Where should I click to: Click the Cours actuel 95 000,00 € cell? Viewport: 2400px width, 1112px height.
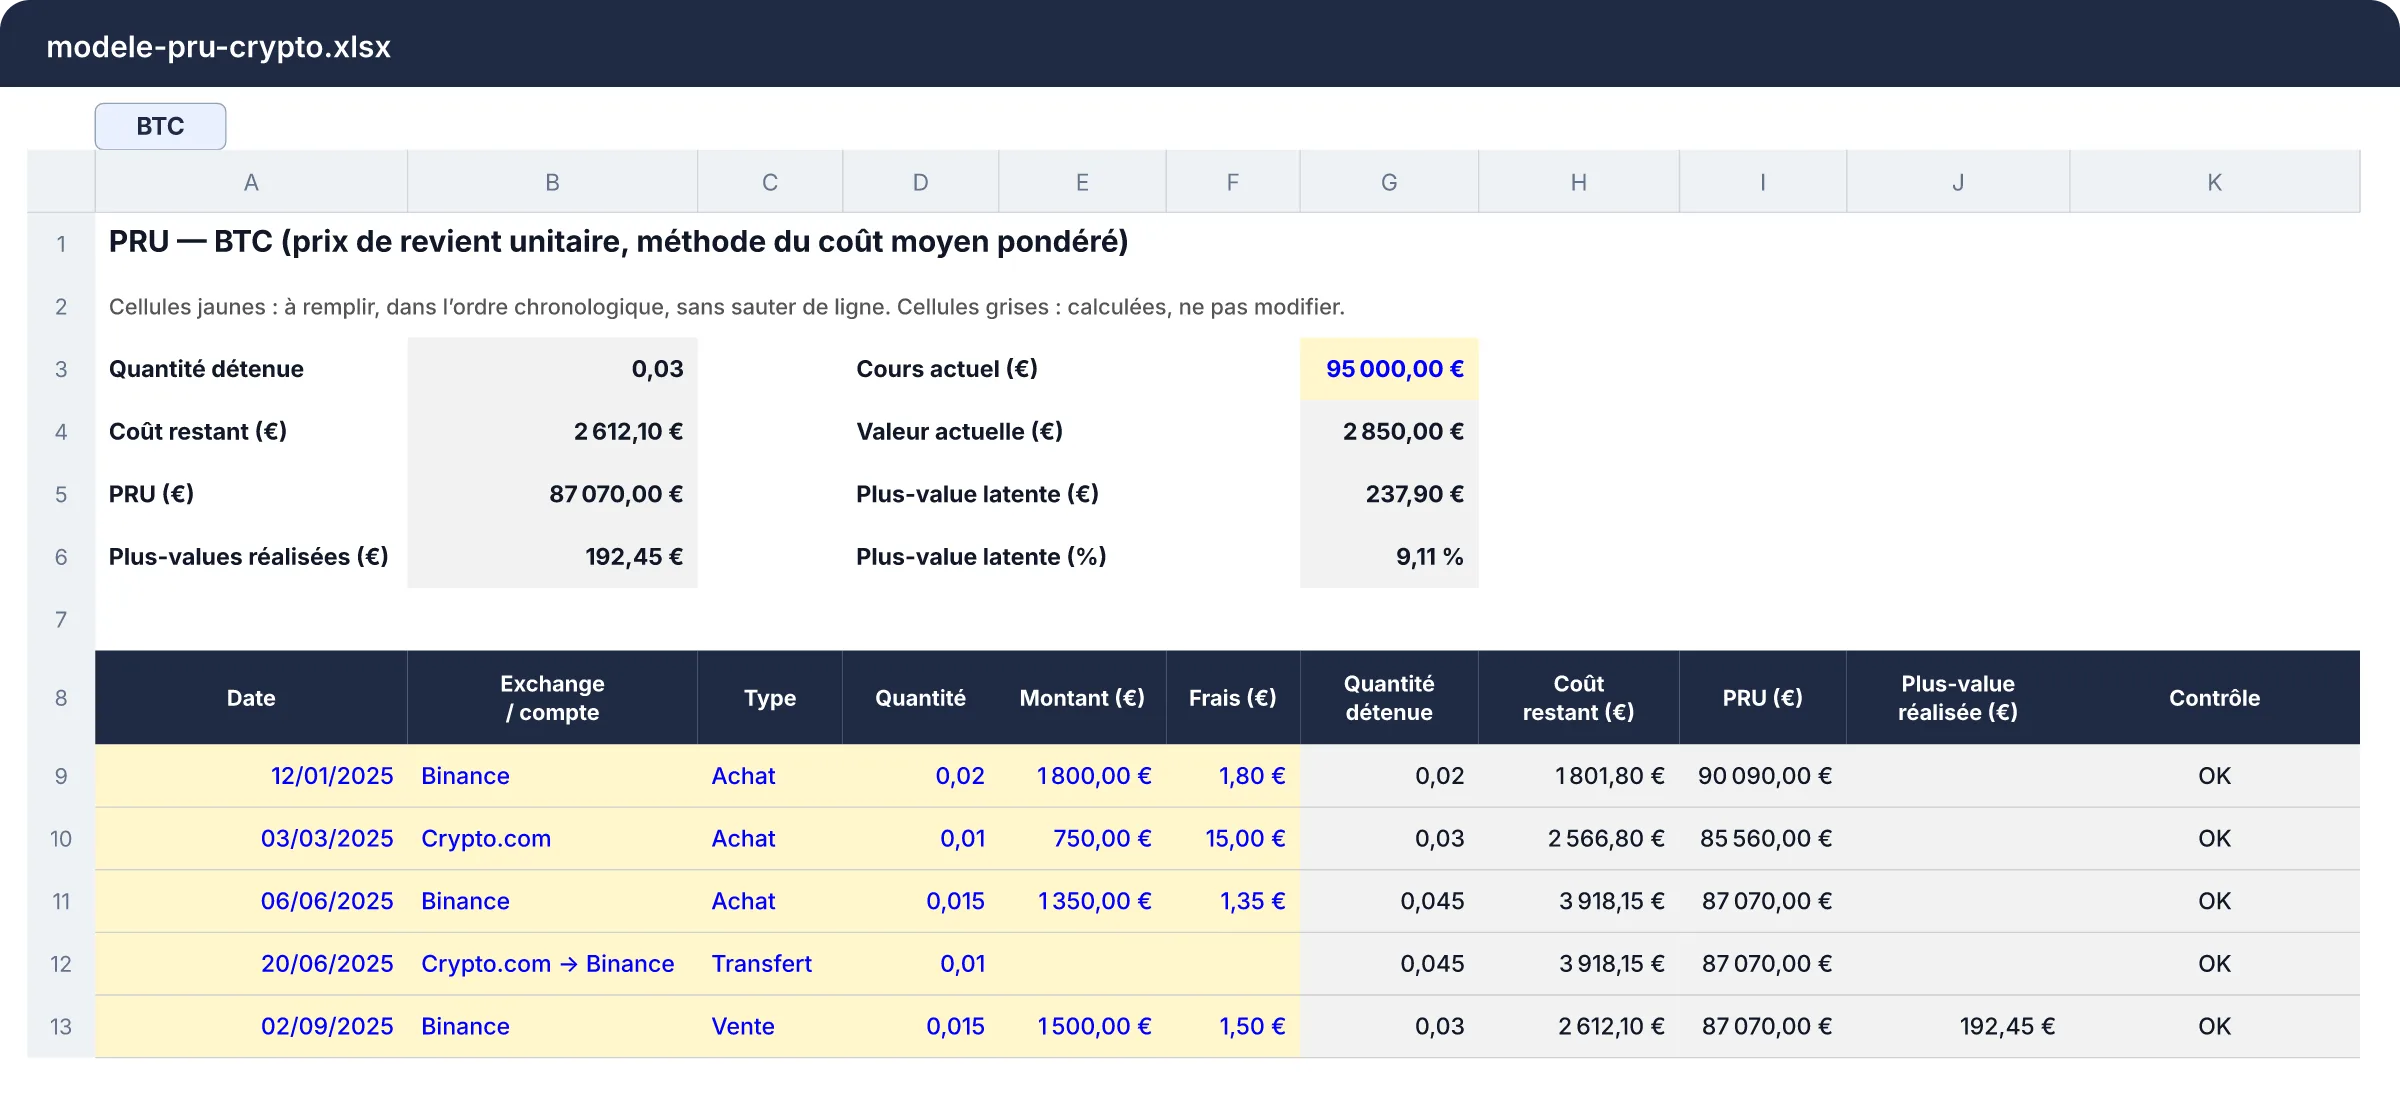1389,369
